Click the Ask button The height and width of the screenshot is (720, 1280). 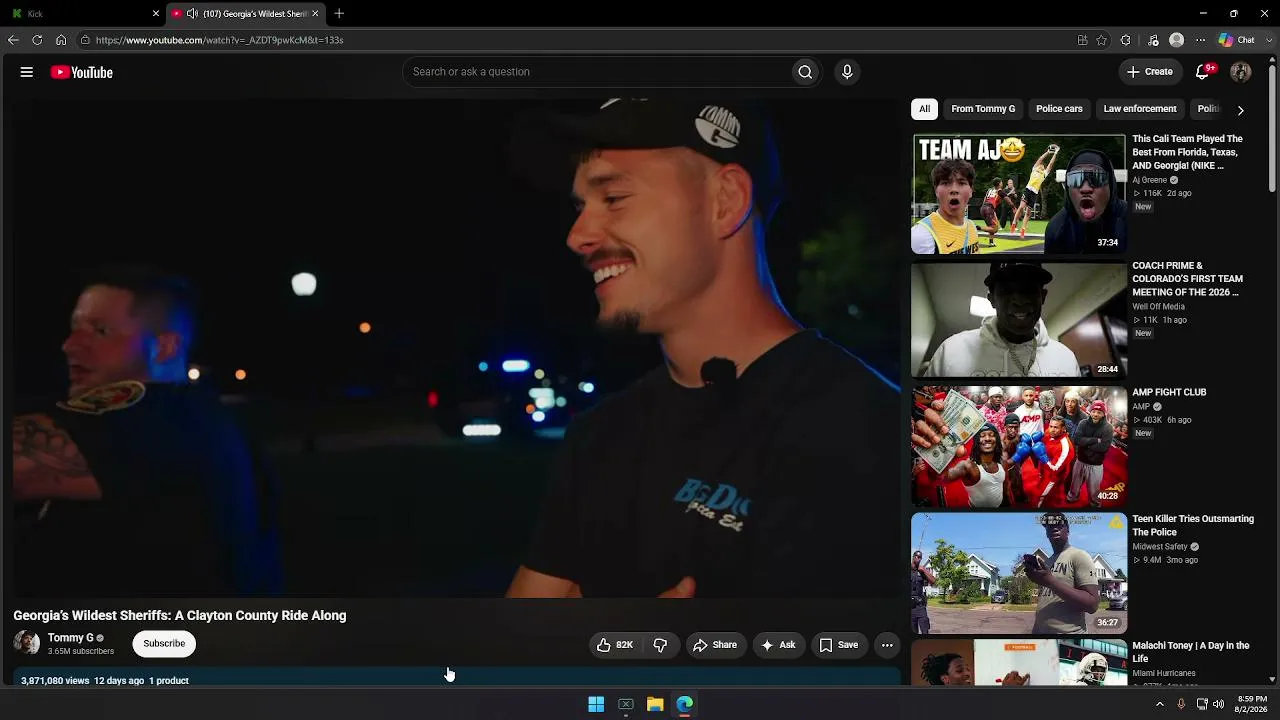779,645
